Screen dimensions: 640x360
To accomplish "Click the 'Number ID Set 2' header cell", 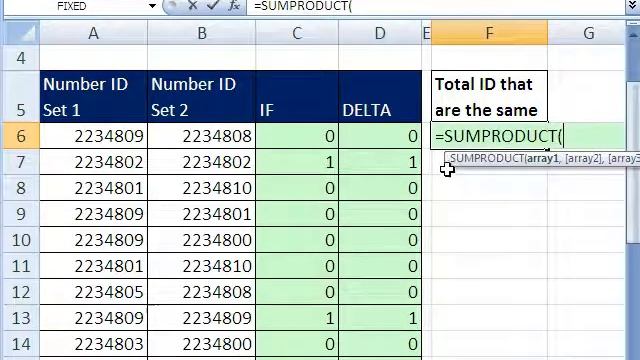I will click(202, 96).
